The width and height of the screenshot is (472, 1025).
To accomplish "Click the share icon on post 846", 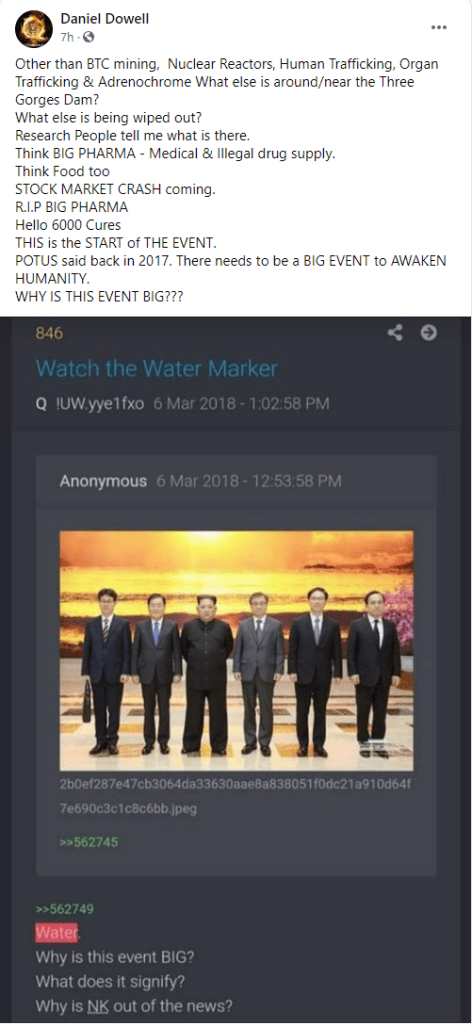I will 395,333.
